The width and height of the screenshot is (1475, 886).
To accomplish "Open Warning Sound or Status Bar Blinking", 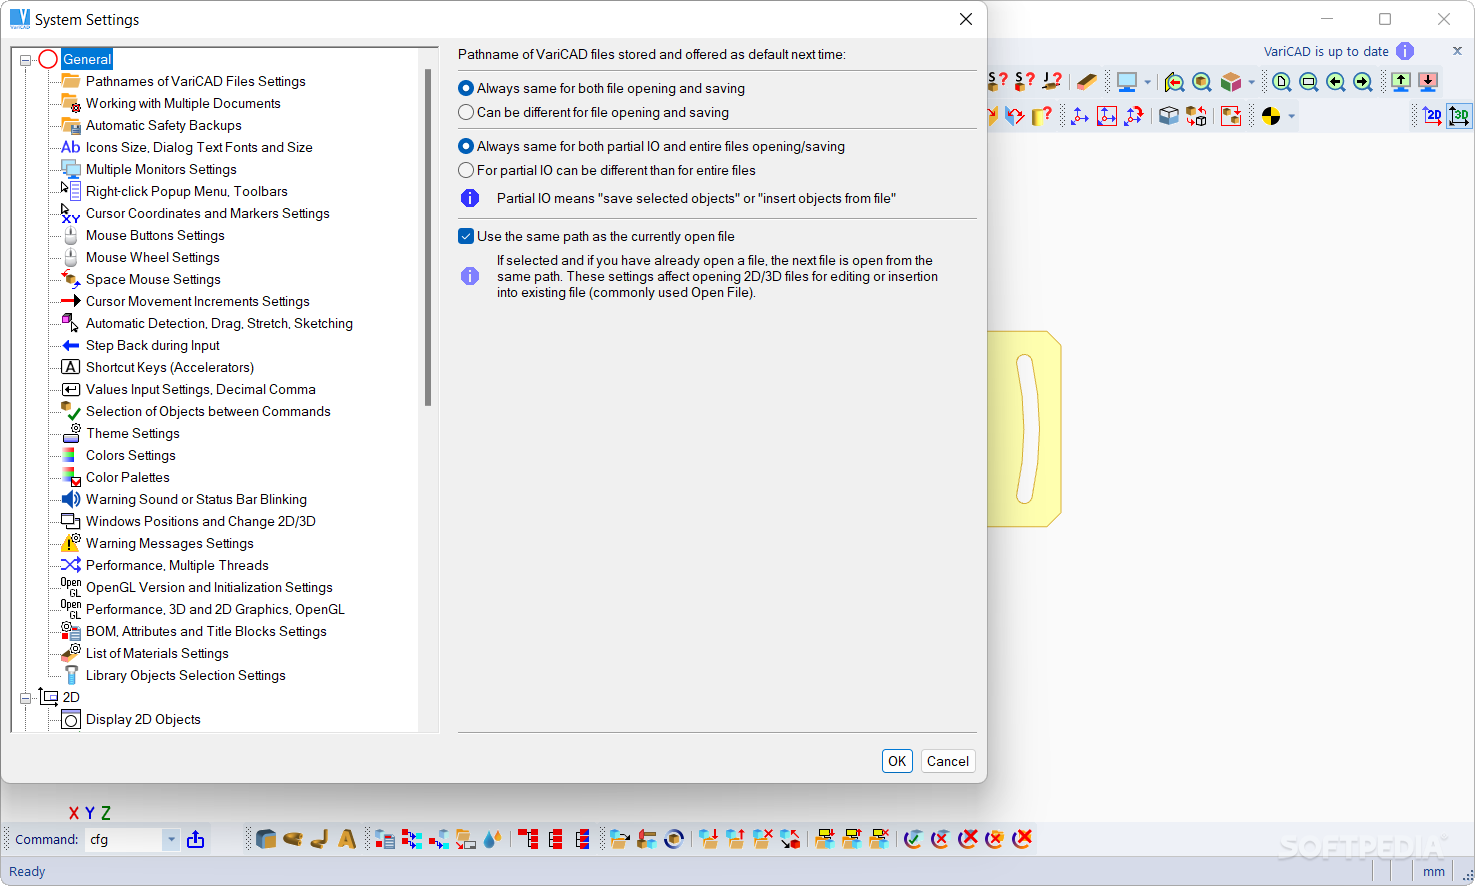I will [196, 499].
